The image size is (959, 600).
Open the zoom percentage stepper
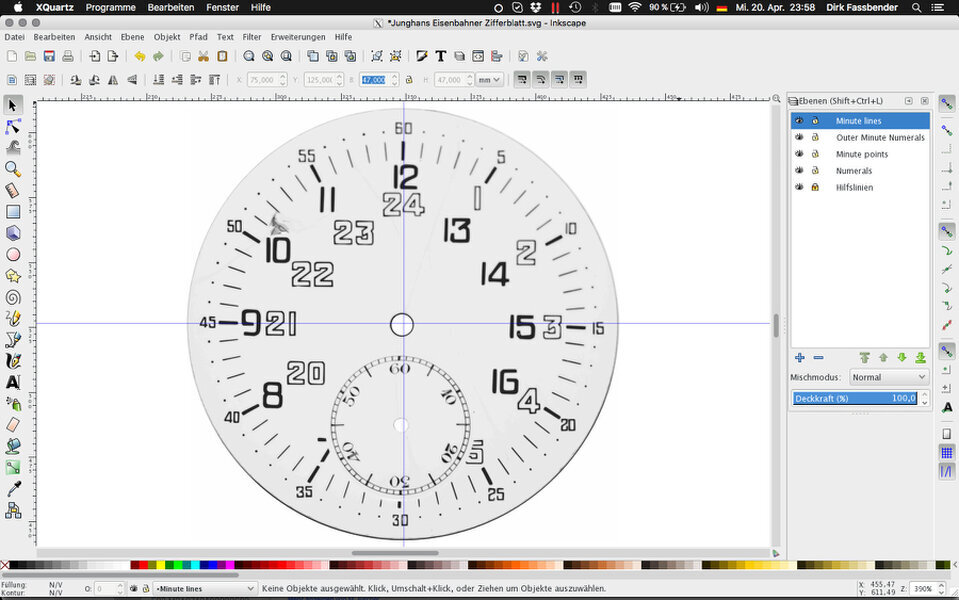coord(942,588)
